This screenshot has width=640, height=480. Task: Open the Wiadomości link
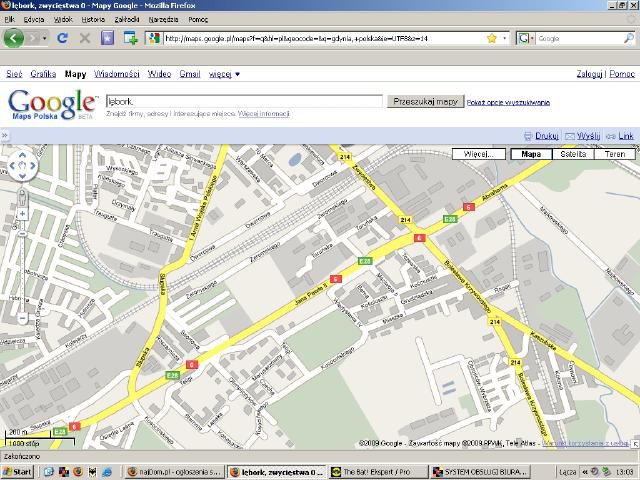116,74
